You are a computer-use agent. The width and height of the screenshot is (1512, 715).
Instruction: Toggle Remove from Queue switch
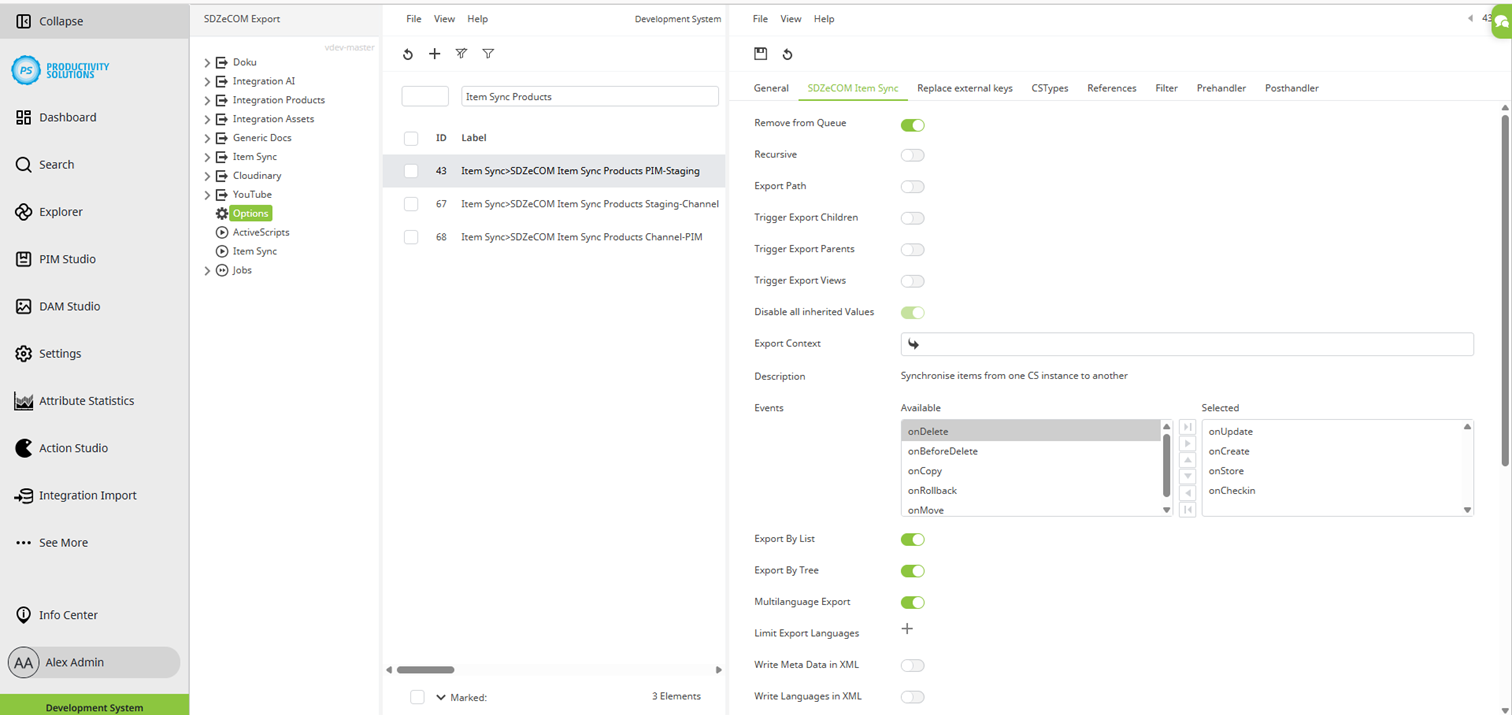pos(912,125)
